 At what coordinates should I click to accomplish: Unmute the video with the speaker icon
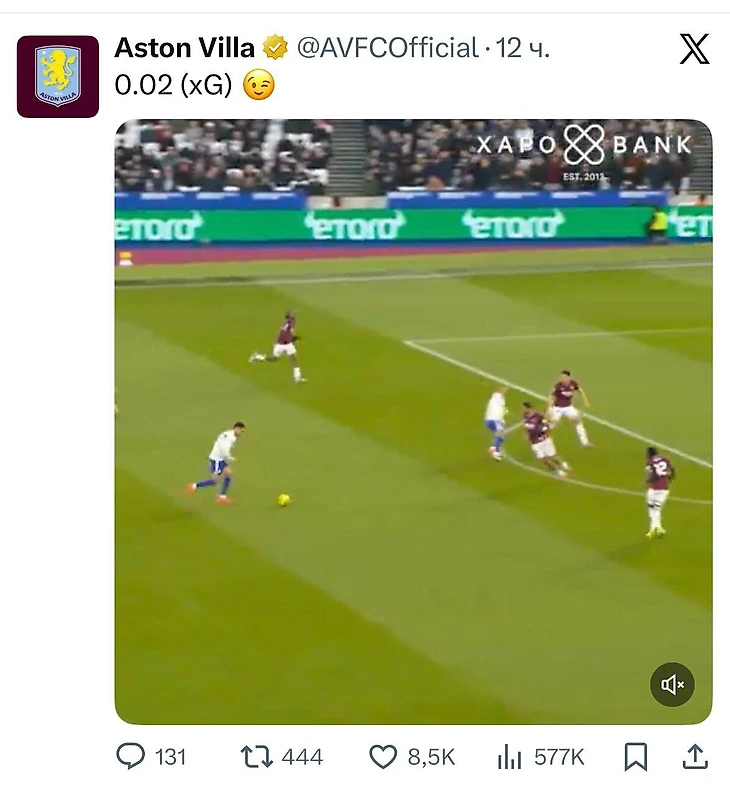click(x=673, y=685)
